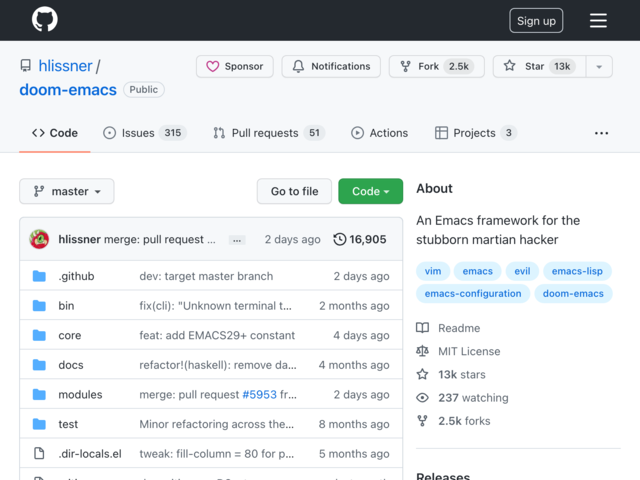Click the repository icon beside hlissner

click(x=25, y=66)
